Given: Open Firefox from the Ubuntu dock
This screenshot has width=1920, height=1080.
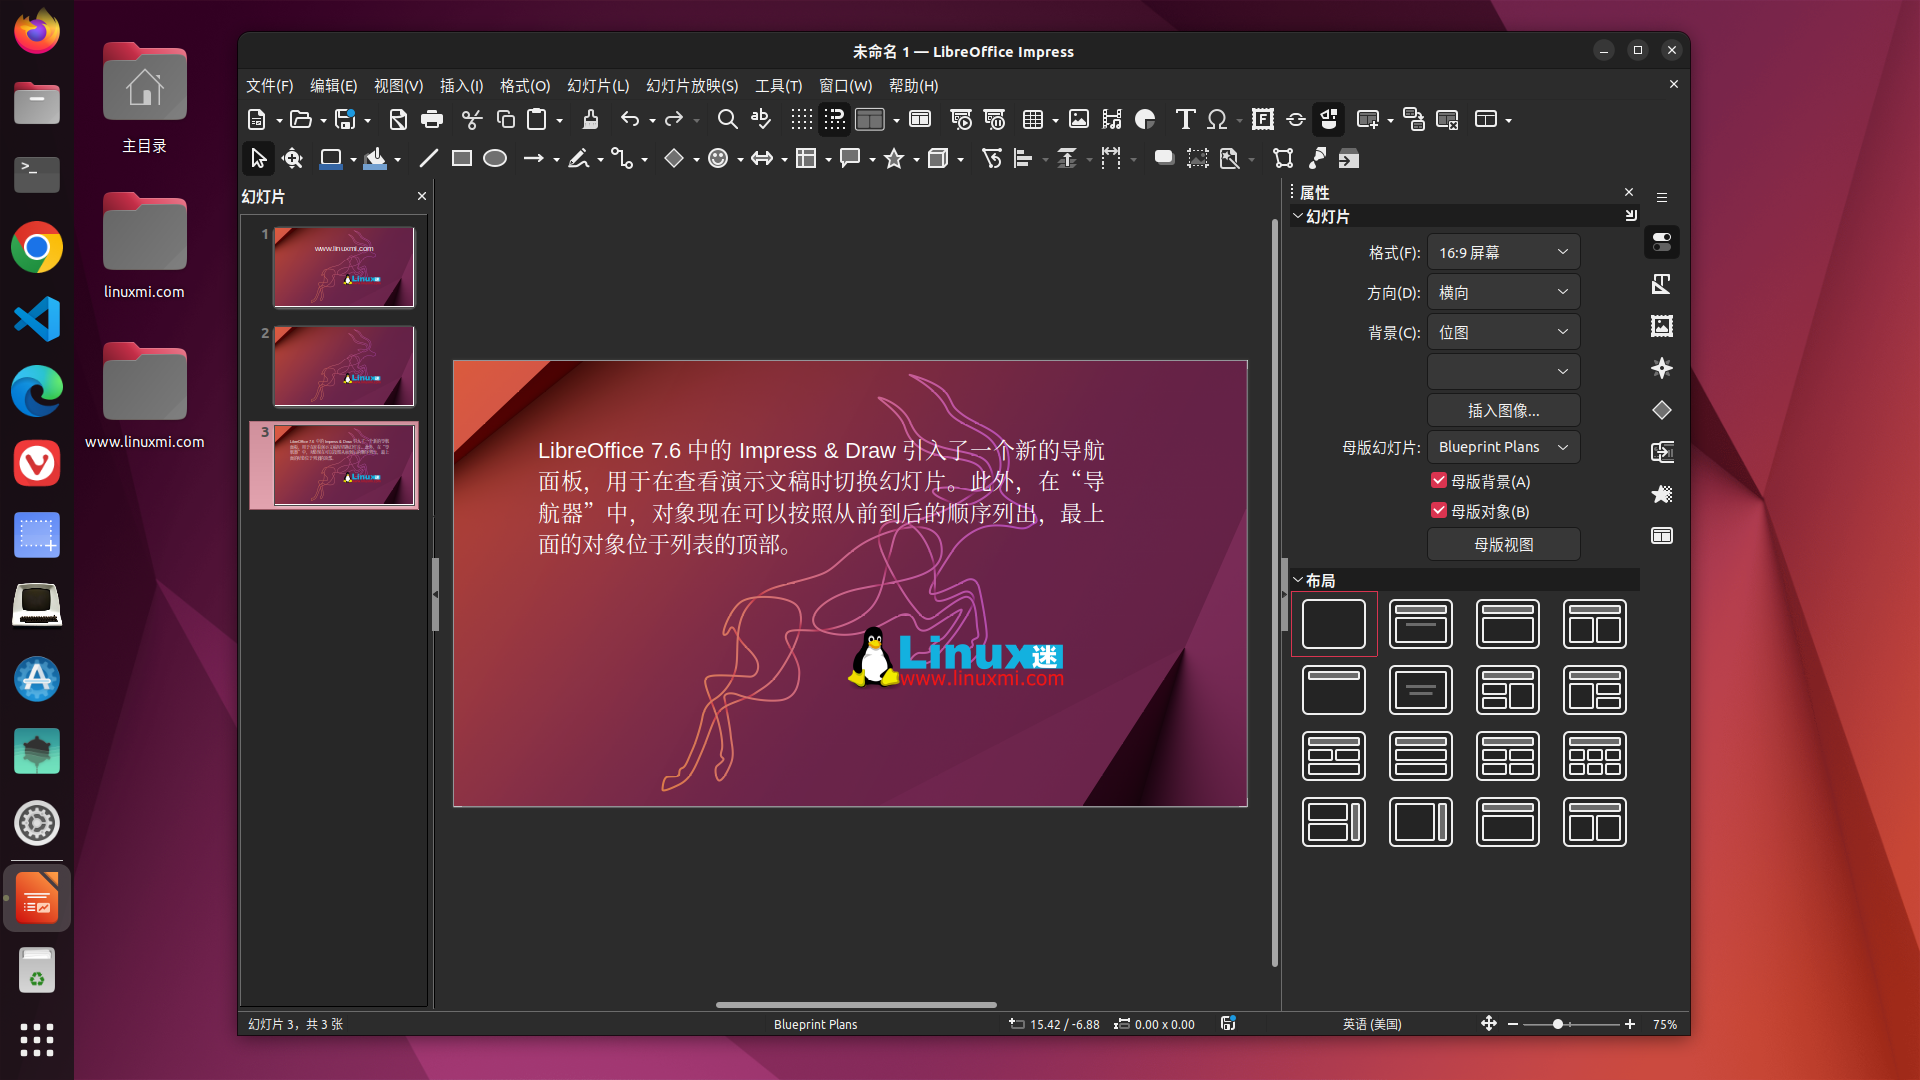Looking at the screenshot, I should pyautogui.click(x=37, y=32).
